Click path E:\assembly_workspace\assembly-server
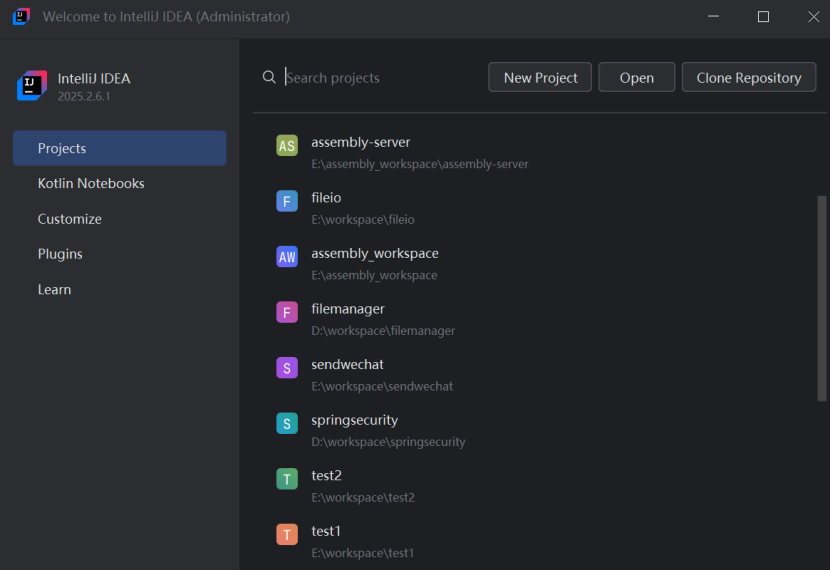Screen dimensions: 830x570 click(420, 164)
